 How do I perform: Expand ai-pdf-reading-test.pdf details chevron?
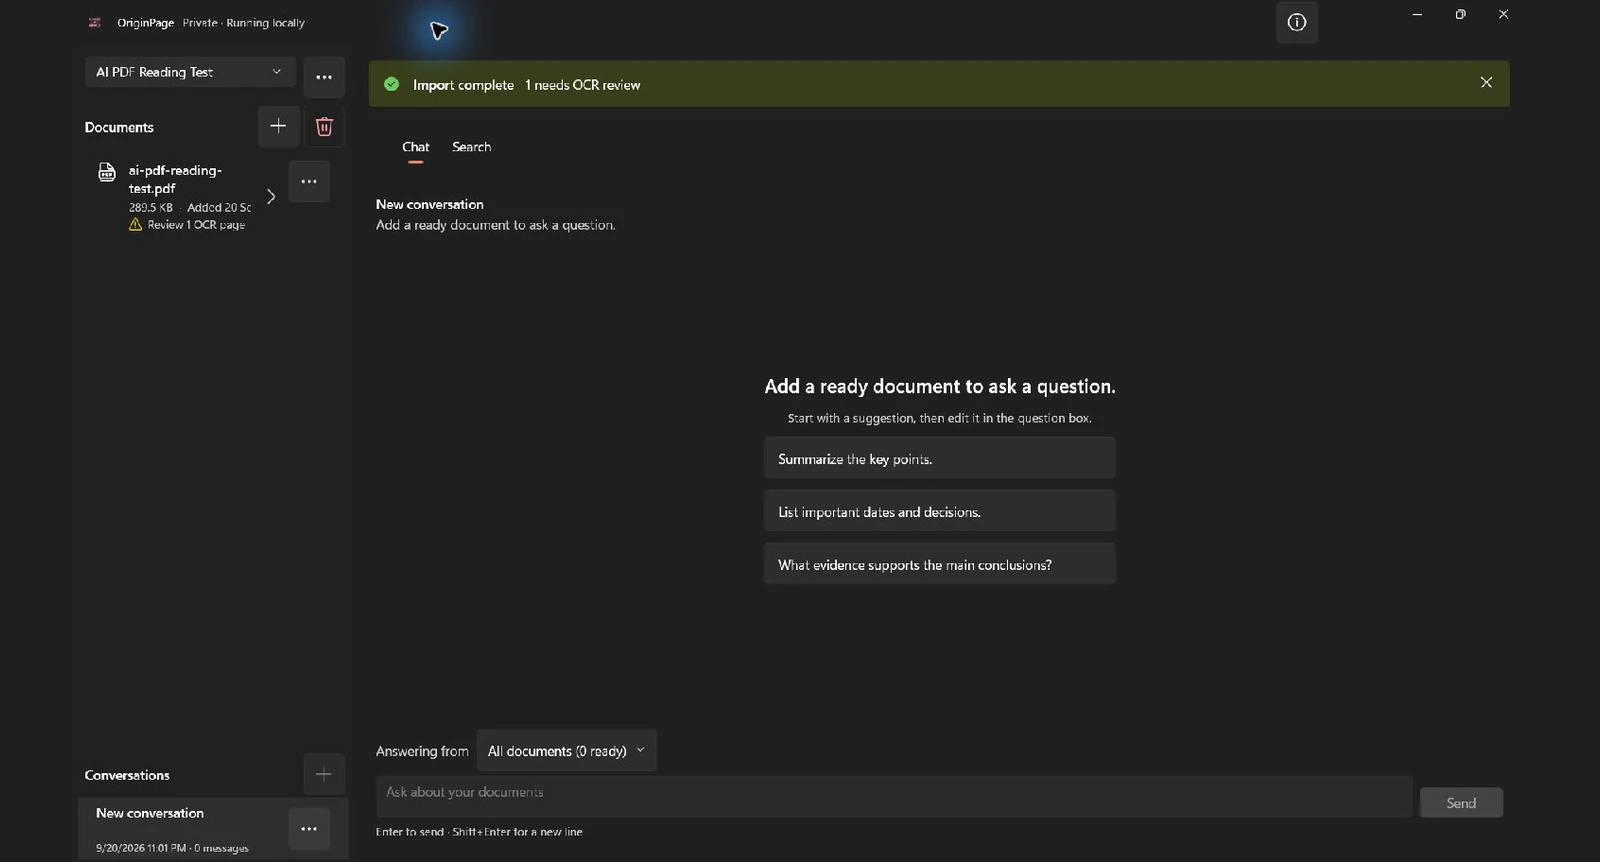270,196
